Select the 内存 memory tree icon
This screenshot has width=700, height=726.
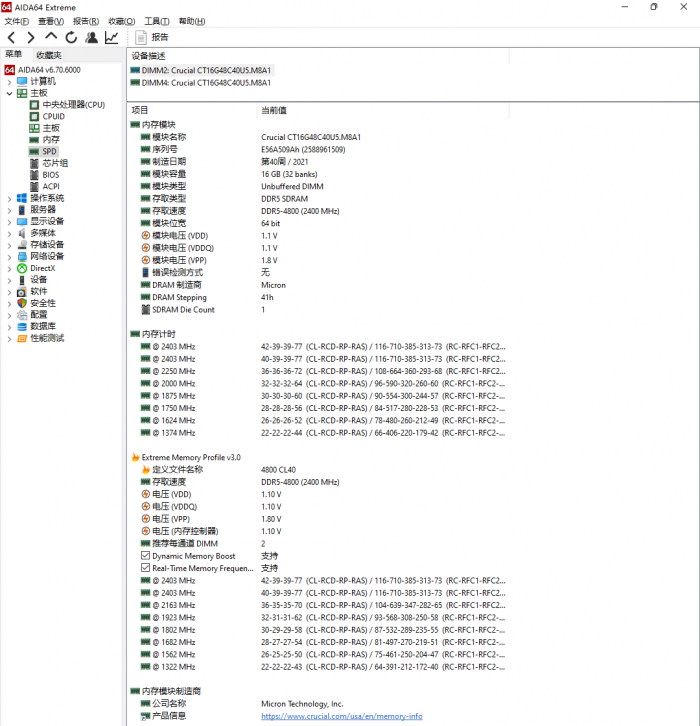pyautogui.click(x=34, y=140)
